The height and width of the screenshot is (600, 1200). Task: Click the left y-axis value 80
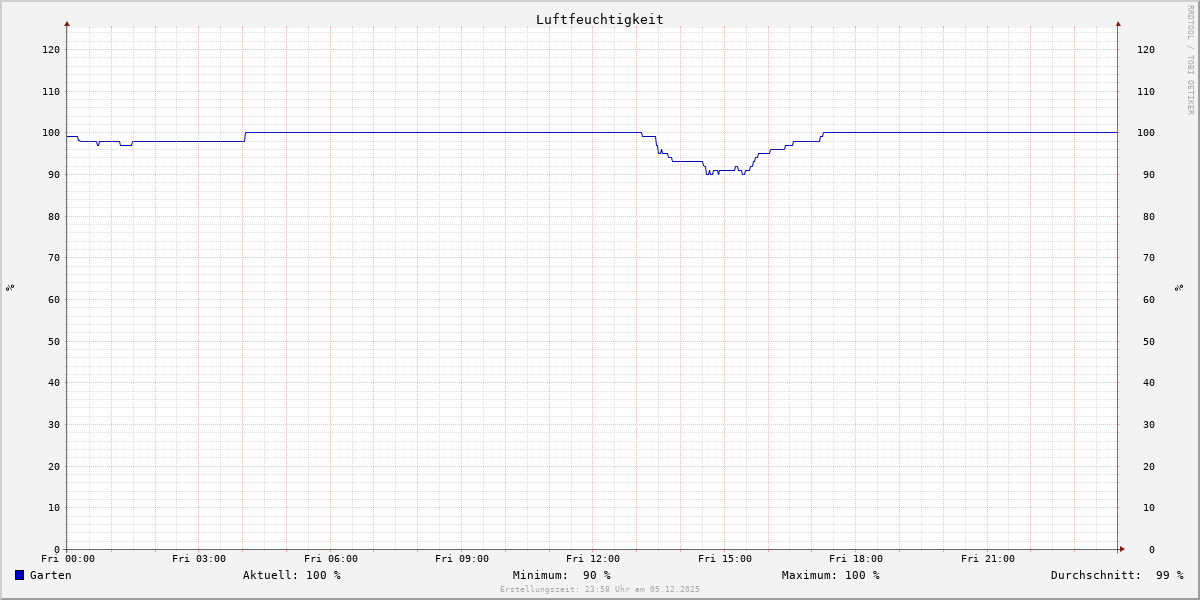(54, 216)
